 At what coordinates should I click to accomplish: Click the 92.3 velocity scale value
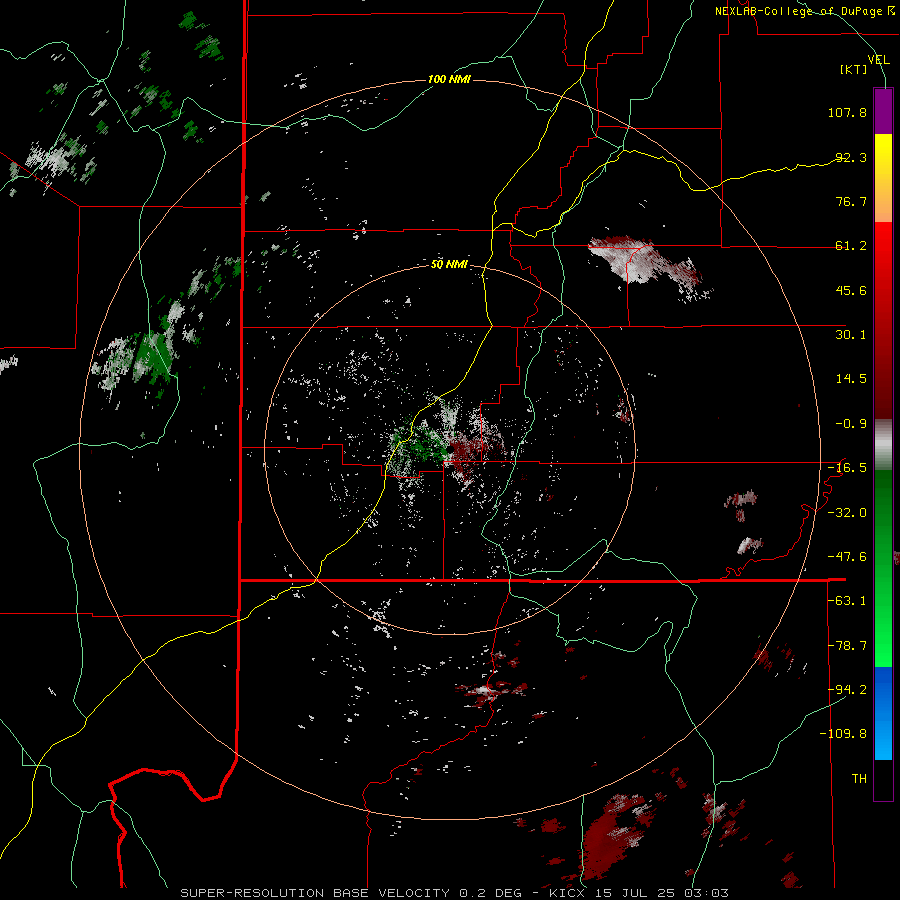coord(851,157)
